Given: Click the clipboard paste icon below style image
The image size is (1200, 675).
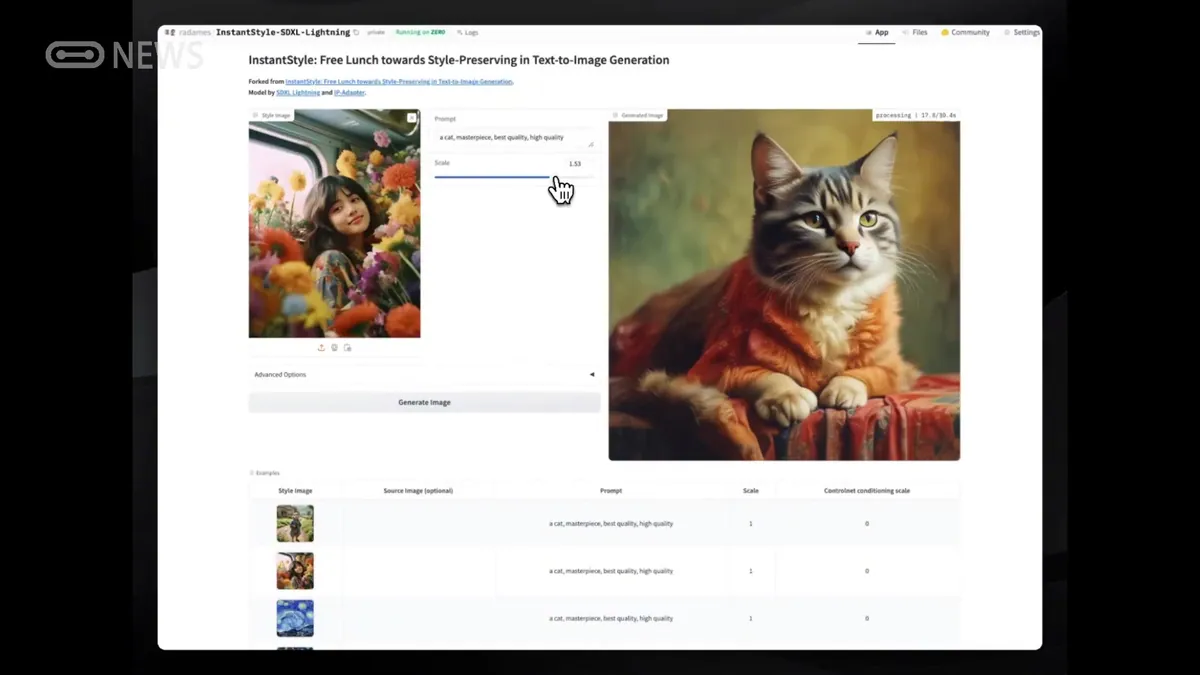Looking at the screenshot, I should 347,347.
